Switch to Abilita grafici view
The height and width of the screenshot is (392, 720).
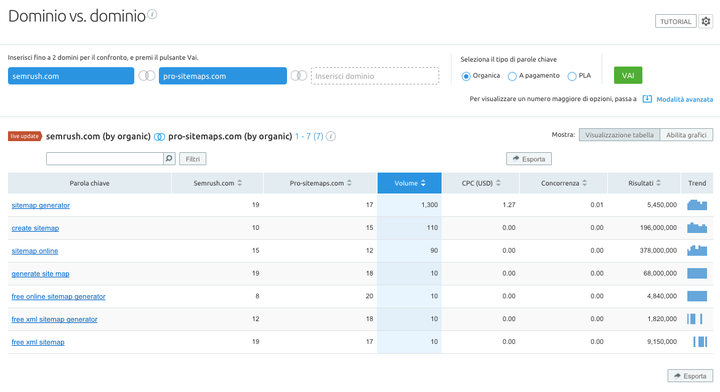point(686,135)
